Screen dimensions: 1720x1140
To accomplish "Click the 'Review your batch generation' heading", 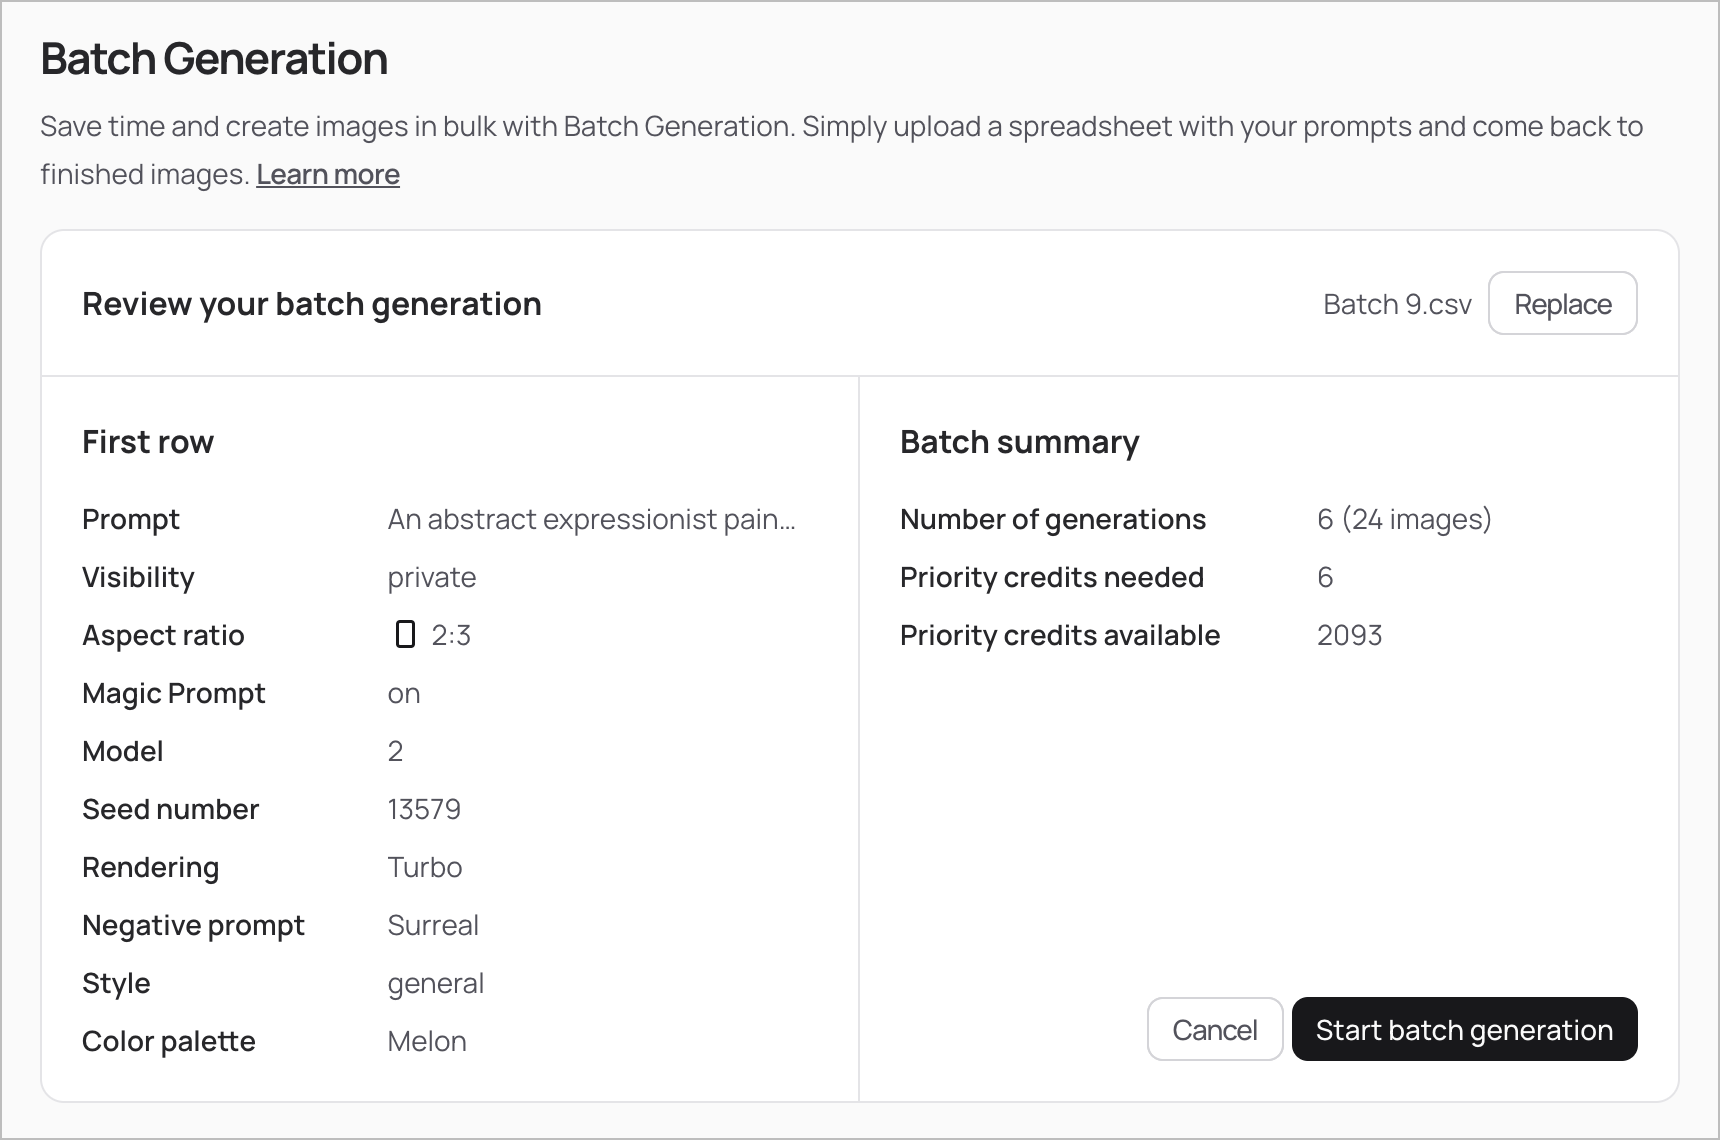I will [x=312, y=304].
